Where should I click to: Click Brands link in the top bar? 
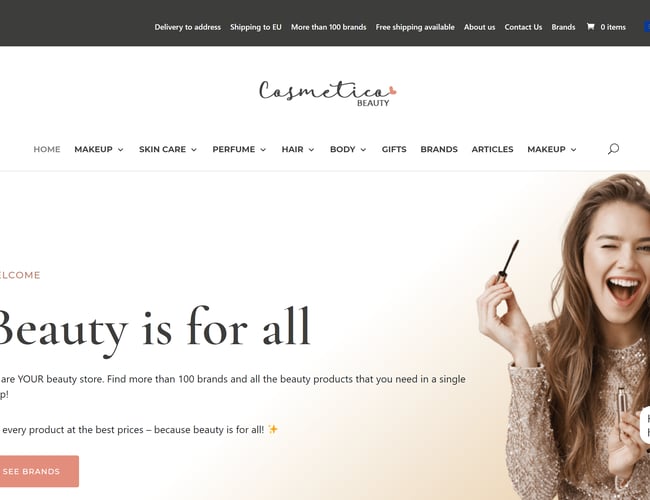[563, 27]
